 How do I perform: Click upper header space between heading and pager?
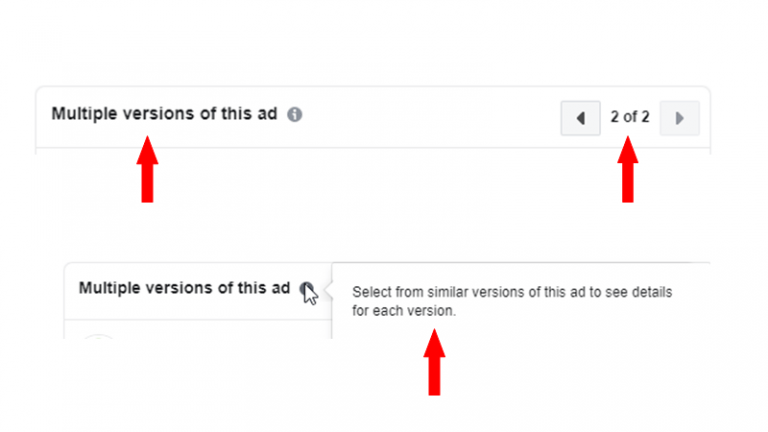tap(430, 117)
